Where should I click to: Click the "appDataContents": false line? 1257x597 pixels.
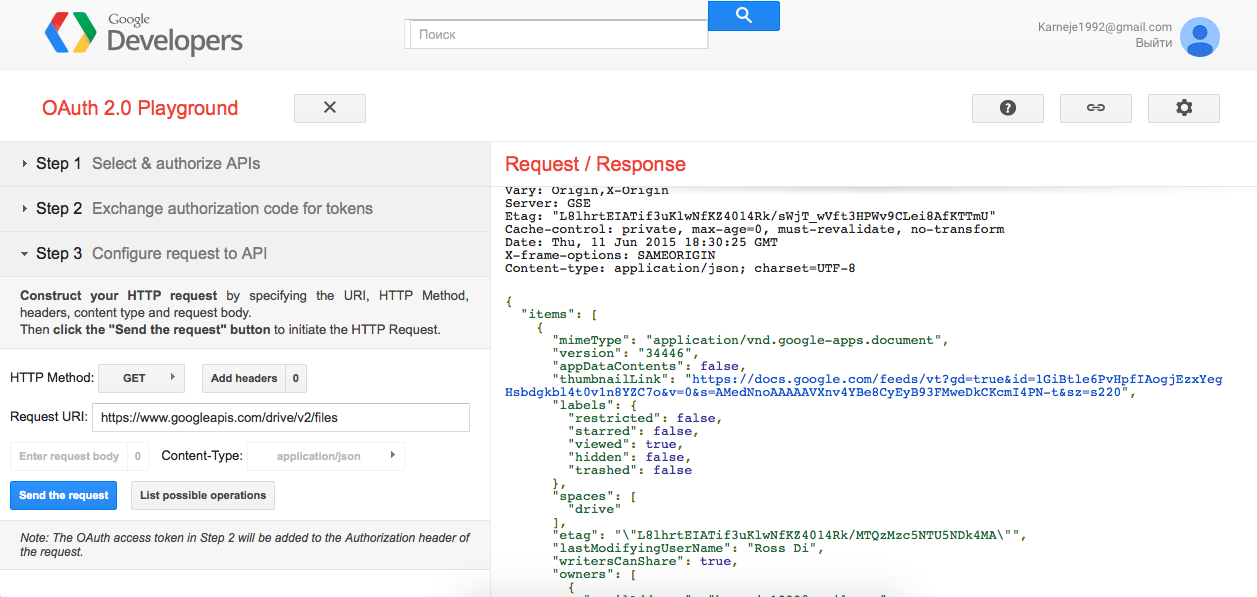(650, 366)
